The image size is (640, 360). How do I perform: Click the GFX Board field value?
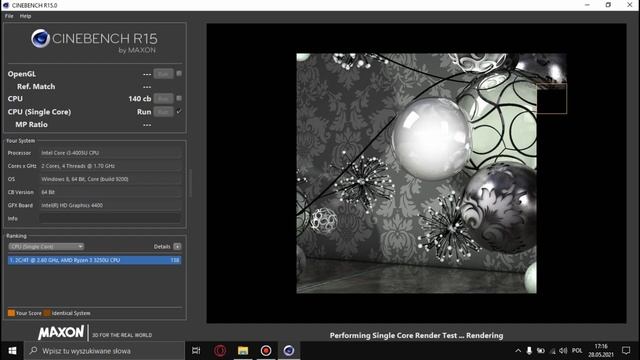click(110, 205)
